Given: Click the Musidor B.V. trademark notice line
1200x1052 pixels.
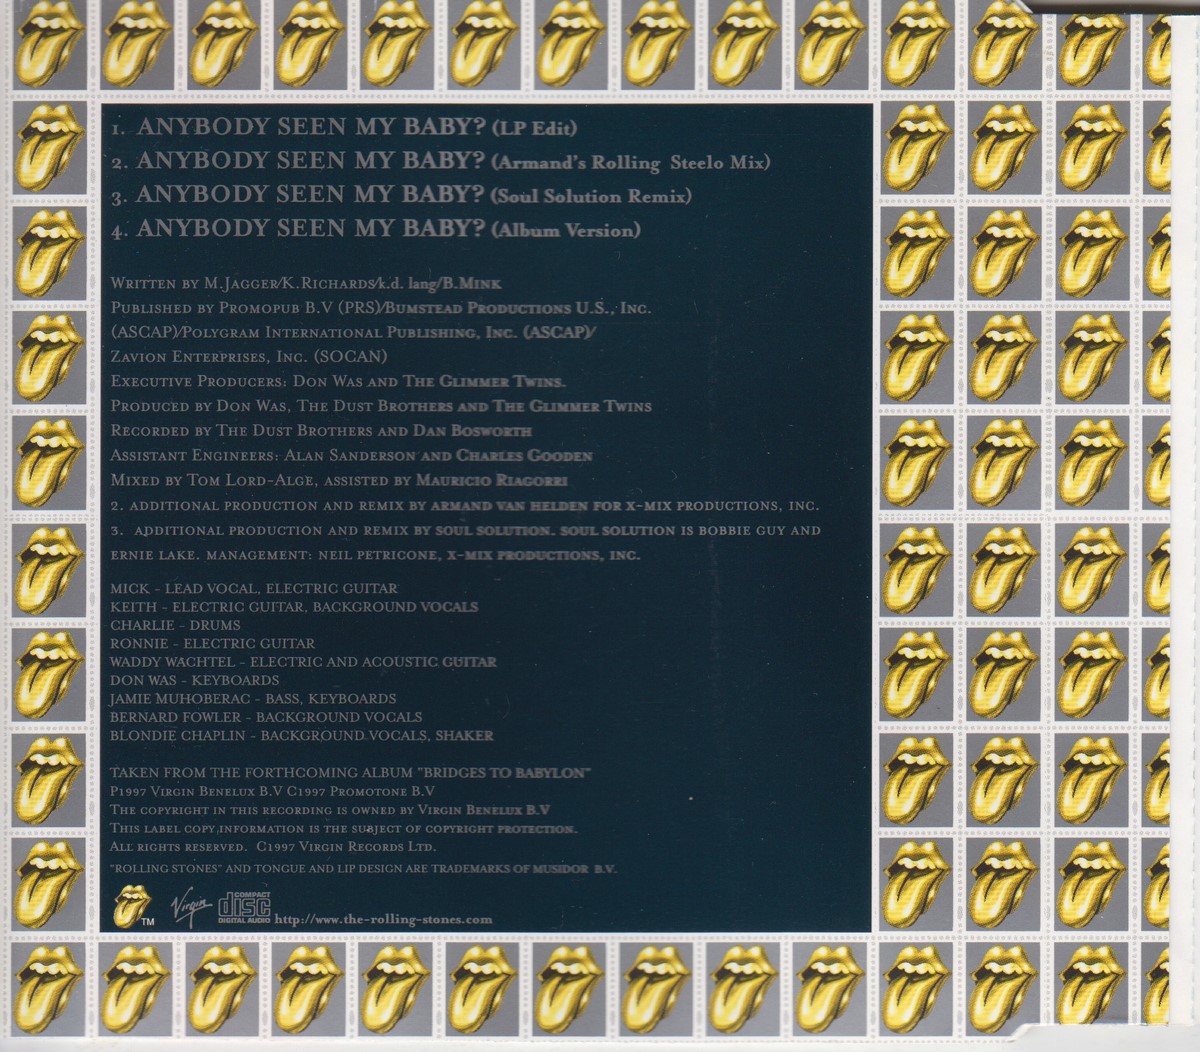Looking at the screenshot, I should 363,869.
